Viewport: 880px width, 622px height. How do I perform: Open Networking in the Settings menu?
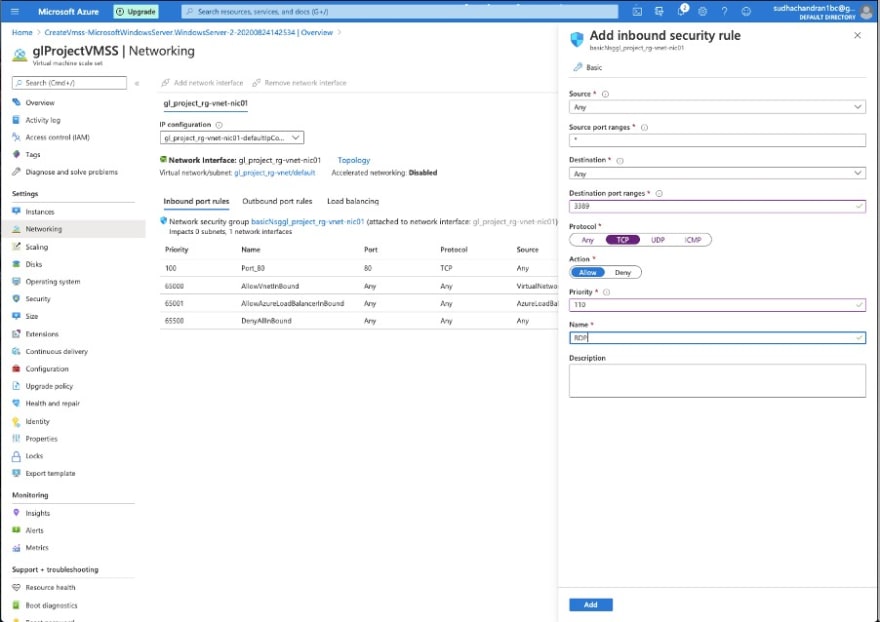[x=73, y=229]
